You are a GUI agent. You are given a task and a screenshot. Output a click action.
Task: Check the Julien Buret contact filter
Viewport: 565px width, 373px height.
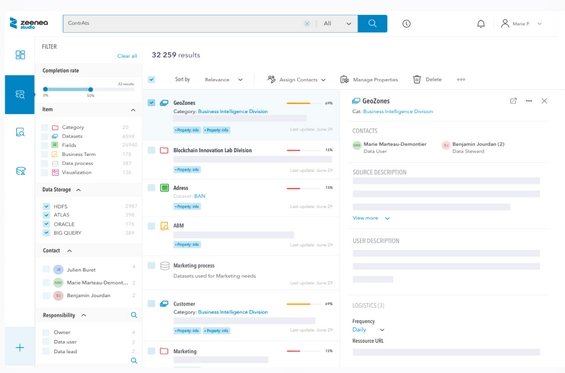[46, 269]
